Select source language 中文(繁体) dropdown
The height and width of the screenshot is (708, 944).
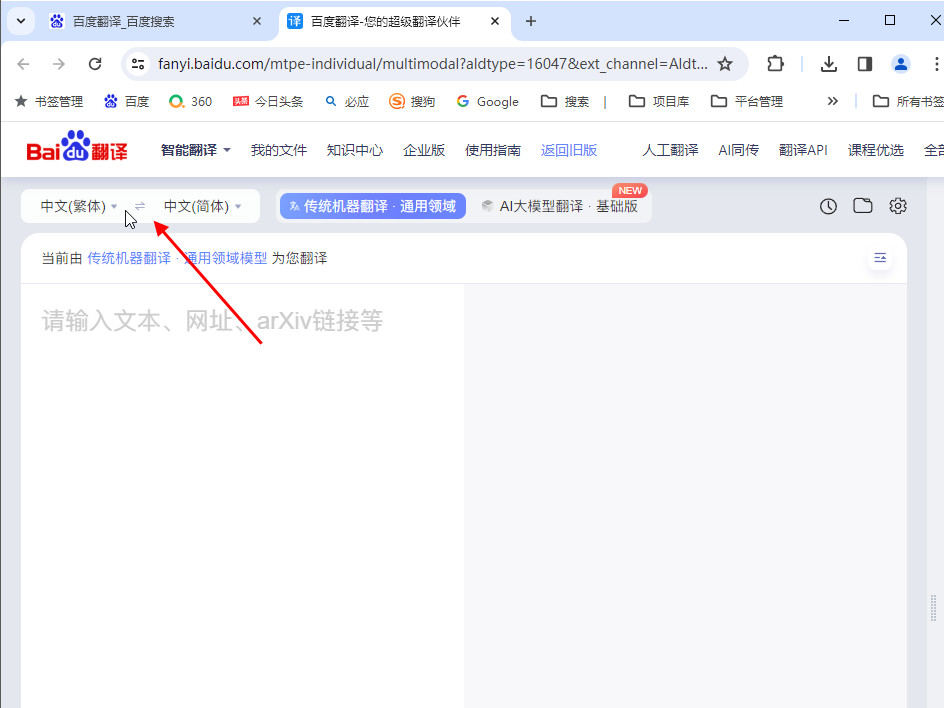[x=79, y=206]
